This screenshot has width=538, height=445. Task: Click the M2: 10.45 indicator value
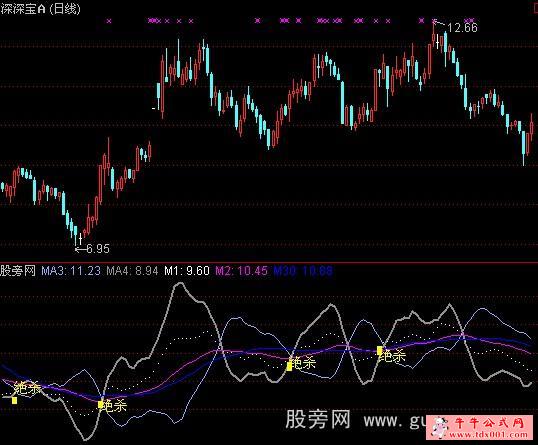(x=242, y=271)
